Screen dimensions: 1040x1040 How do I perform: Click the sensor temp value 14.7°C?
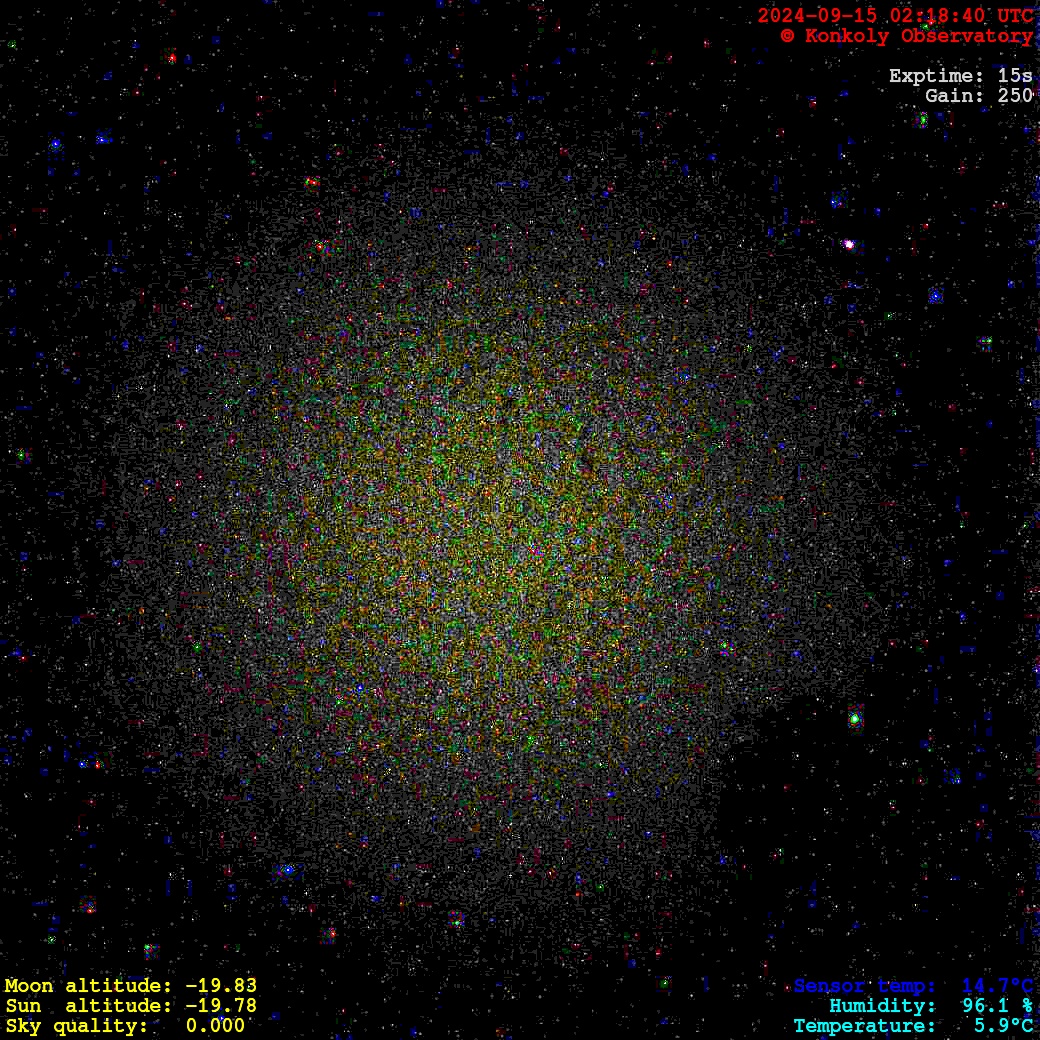[997, 986]
